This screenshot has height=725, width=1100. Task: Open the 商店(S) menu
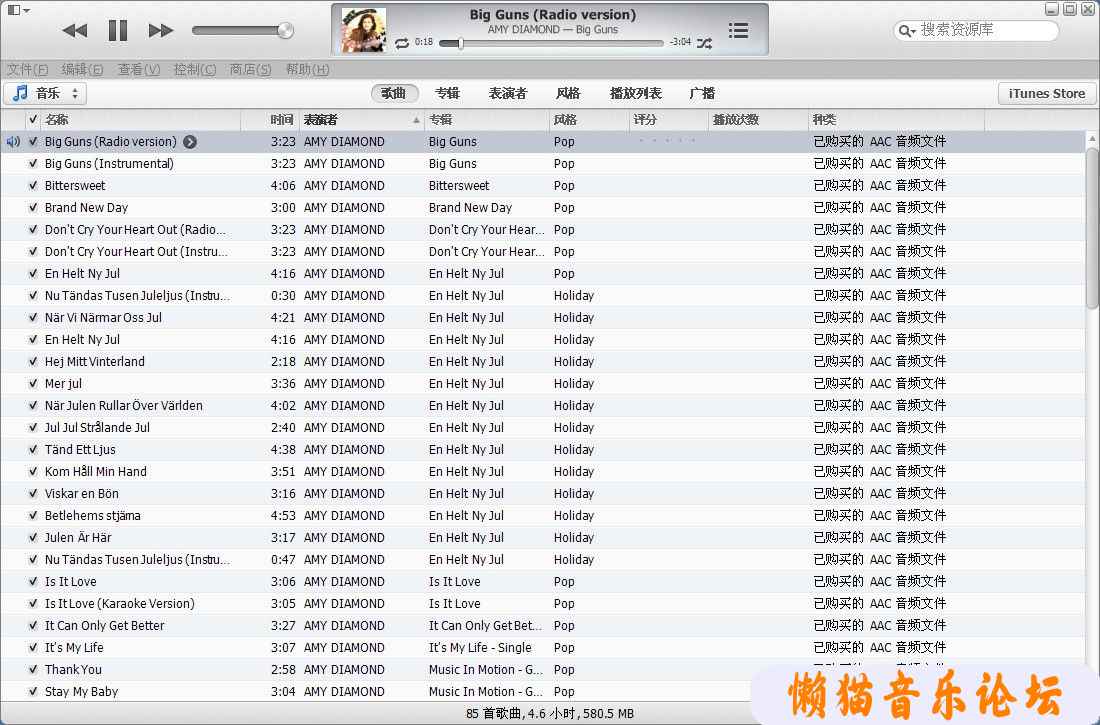[x=250, y=69]
